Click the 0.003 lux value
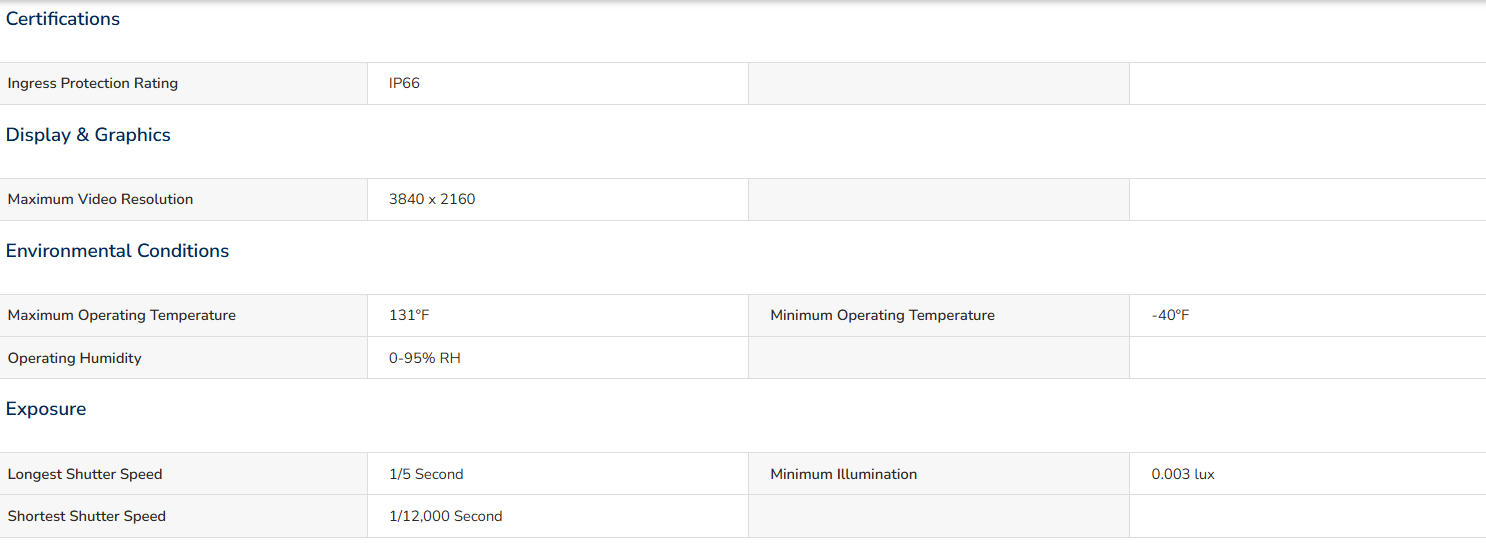 pos(1183,475)
